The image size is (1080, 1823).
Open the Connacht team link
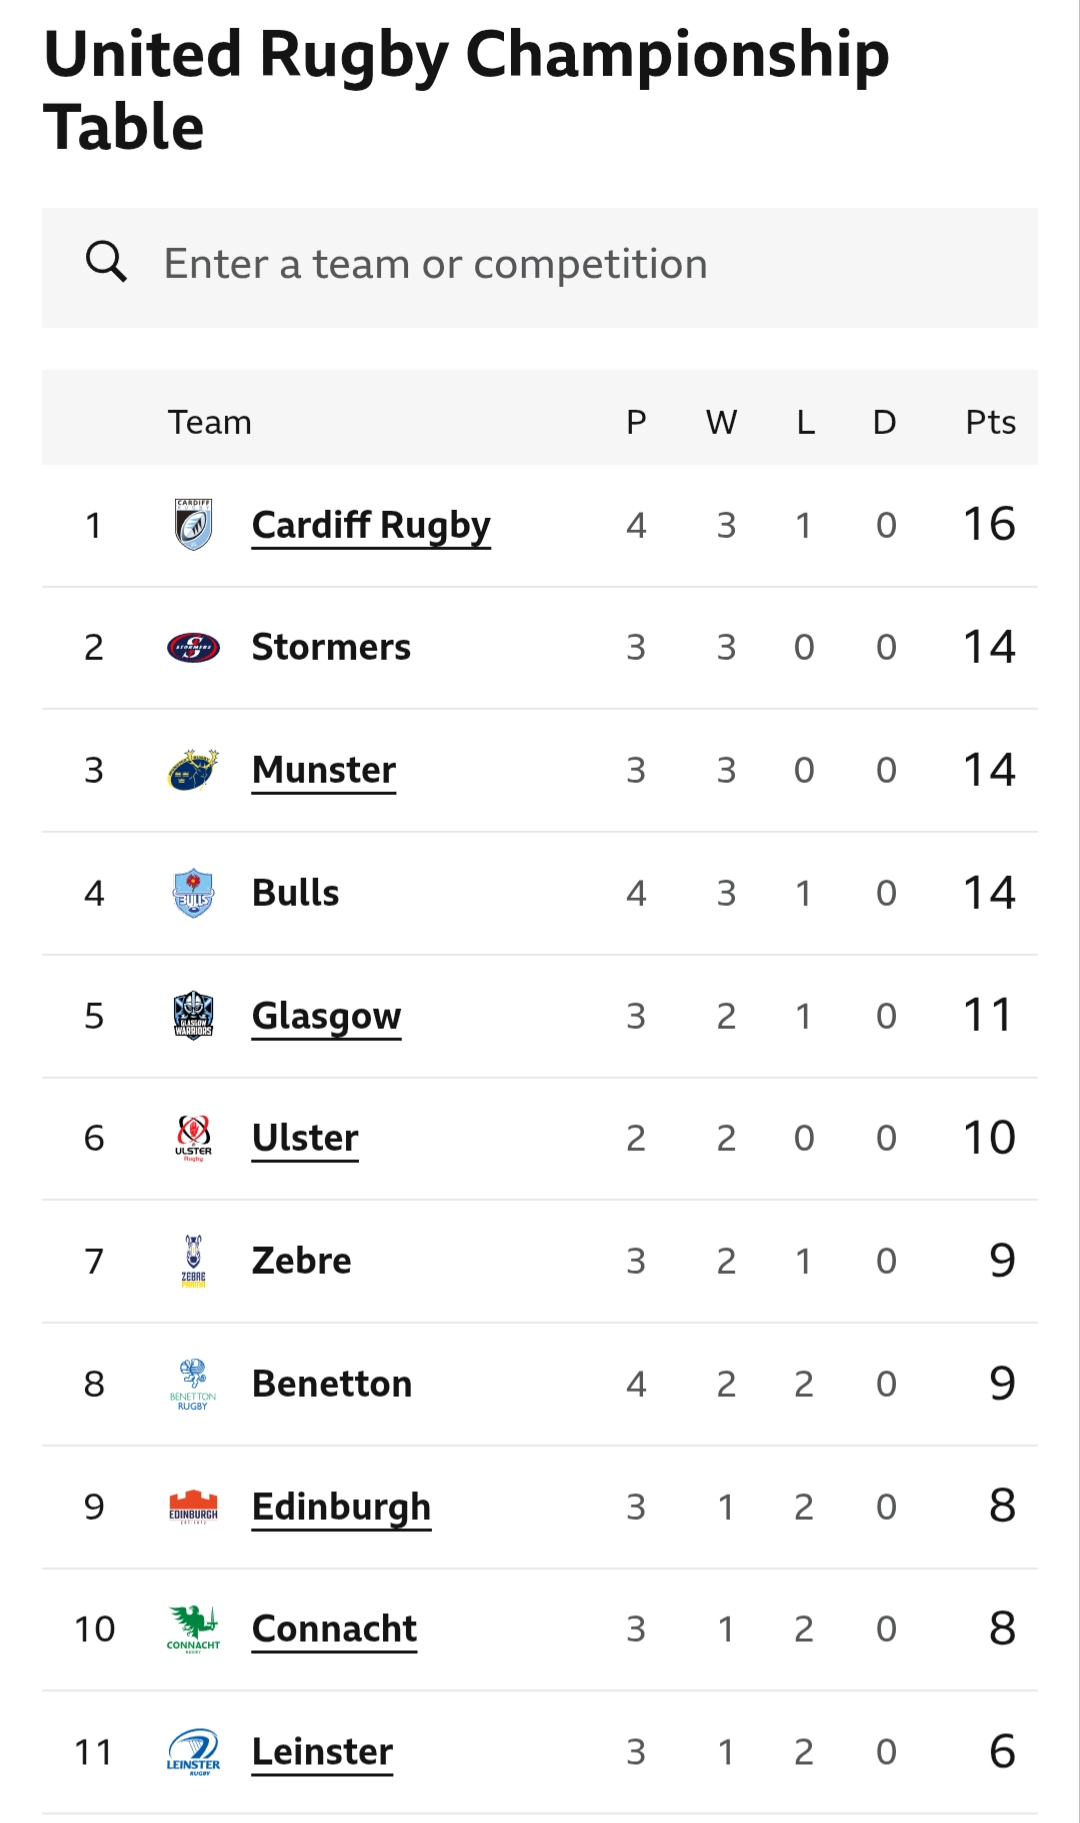pyautogui.click(x=334, y=1629)
